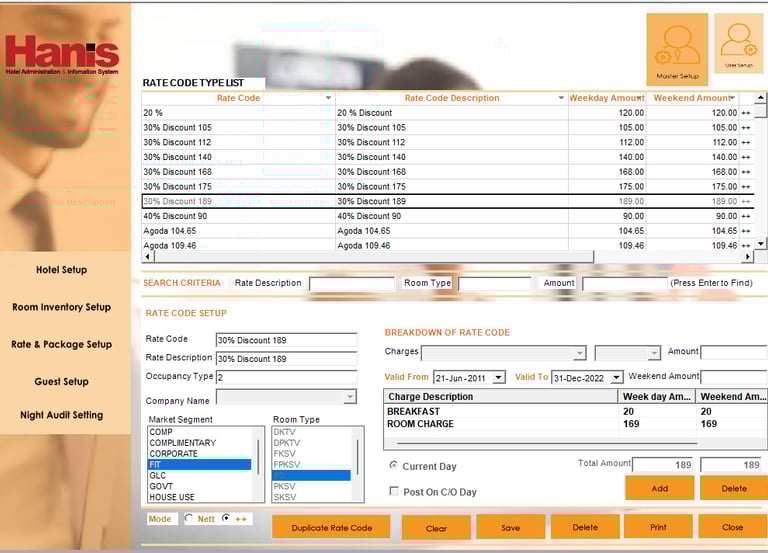Open Room Inventory Setup menu
The image size is (768, 553).
[x=62, y=307]
